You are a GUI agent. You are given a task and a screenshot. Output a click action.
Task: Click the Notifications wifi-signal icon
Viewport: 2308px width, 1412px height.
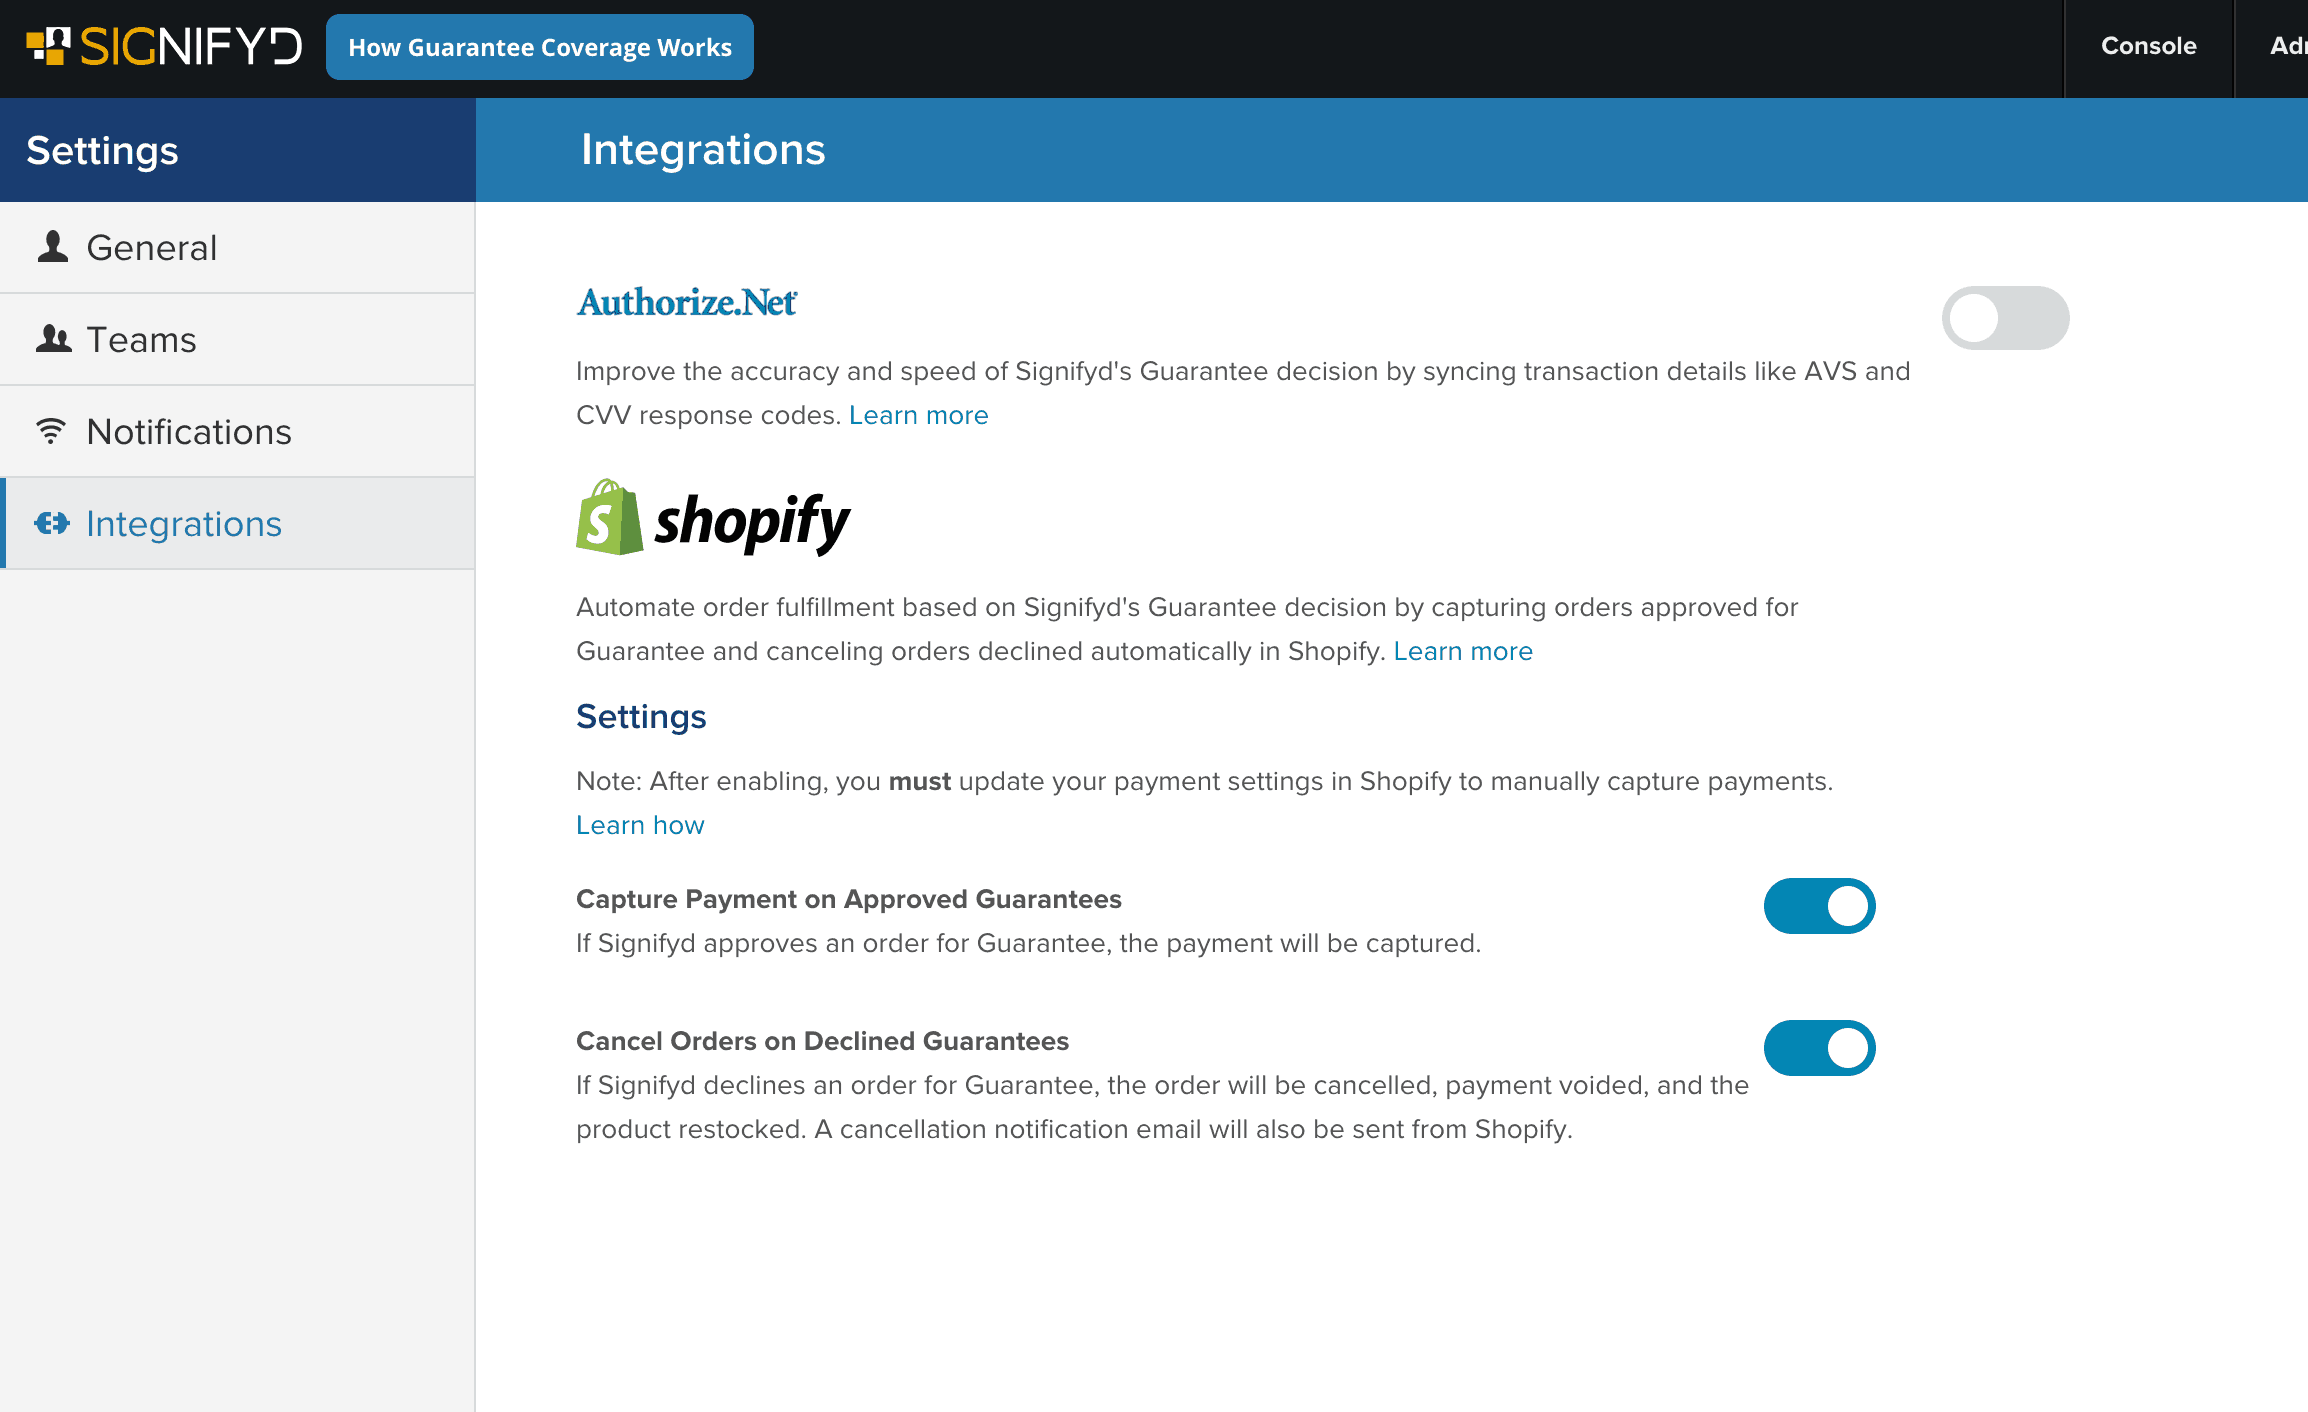[x=50, y=431]
